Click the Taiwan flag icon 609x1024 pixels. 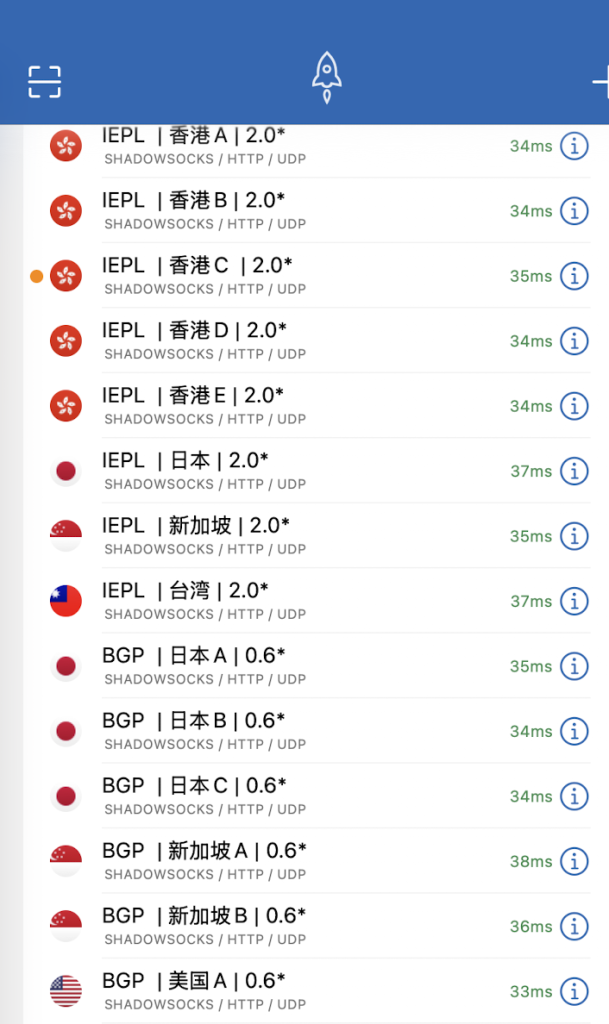coord(66,601)
